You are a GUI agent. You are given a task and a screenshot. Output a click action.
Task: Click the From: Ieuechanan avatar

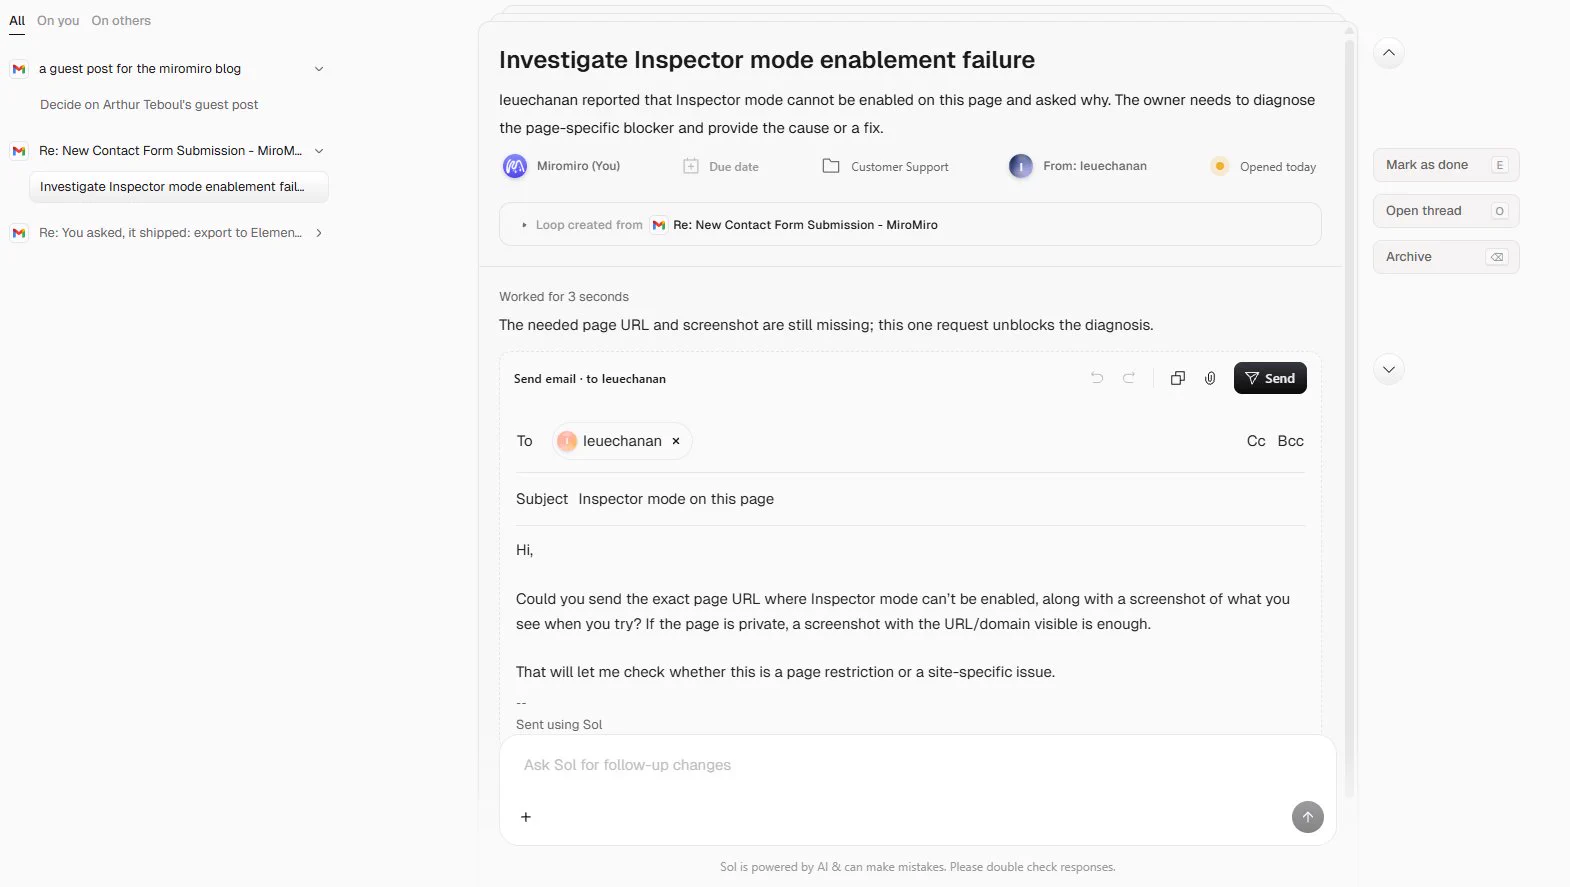click(x=1021, y=167)
